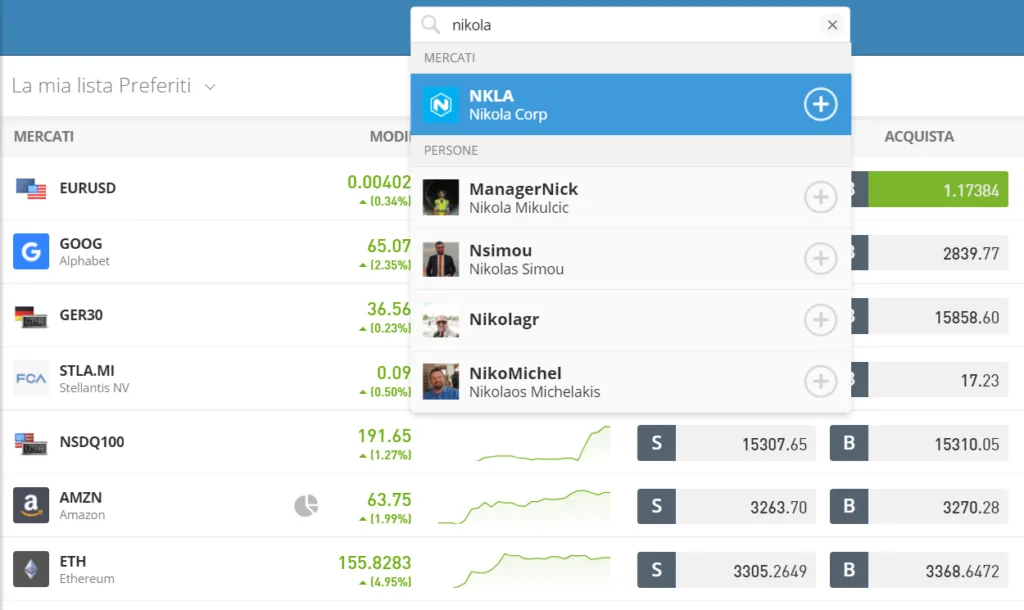Add NKLA Nikola Corp to watchlist

pyautogui.click(x=820, y=104)
